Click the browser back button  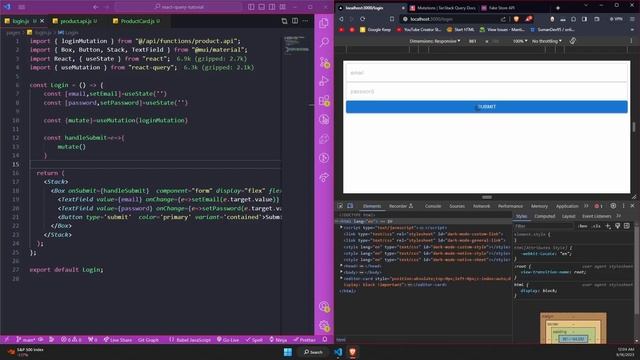(x=341, y=19)
